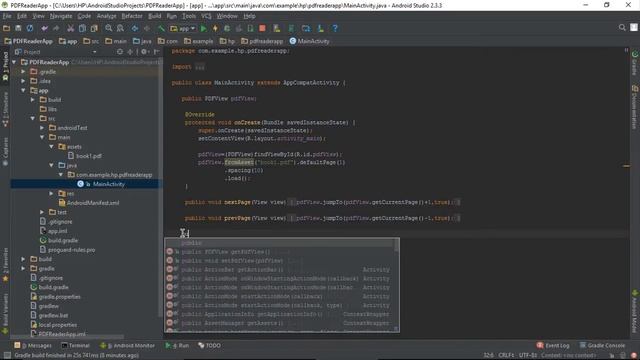Click the Replace toolbar icon
The width and height of the screenshot is (640, 360).
[120, 28]
